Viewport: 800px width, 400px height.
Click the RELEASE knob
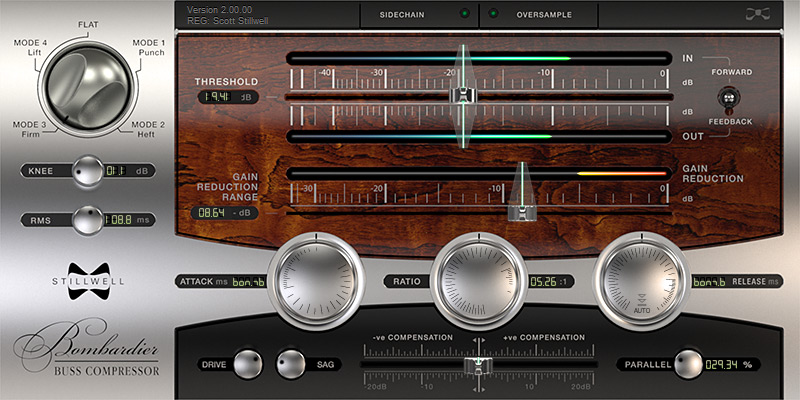tap(641, 282)
